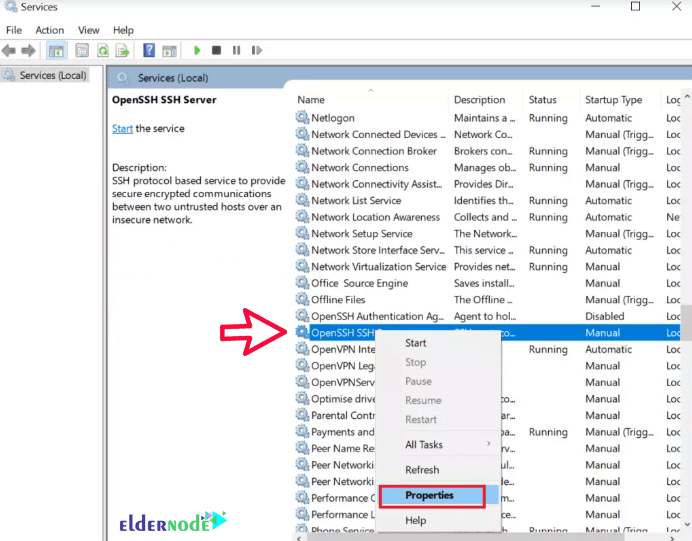Click the Stop Service square icon
Viewport: 692px width, 541px height.
216,50
